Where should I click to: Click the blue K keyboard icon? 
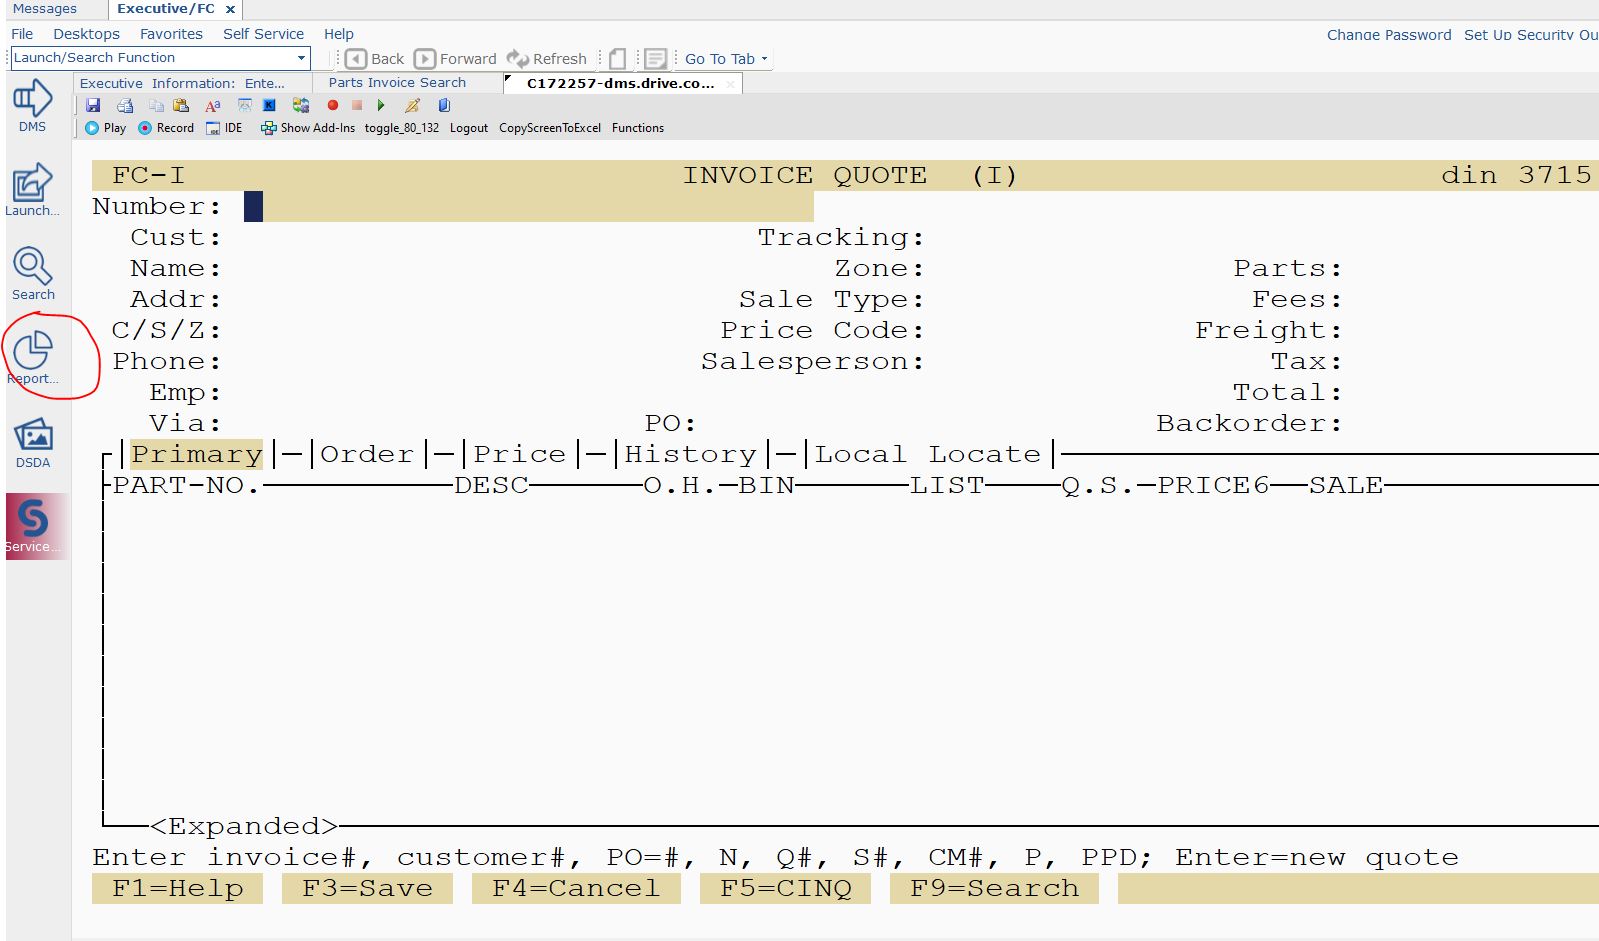click(x=269, y=105)
